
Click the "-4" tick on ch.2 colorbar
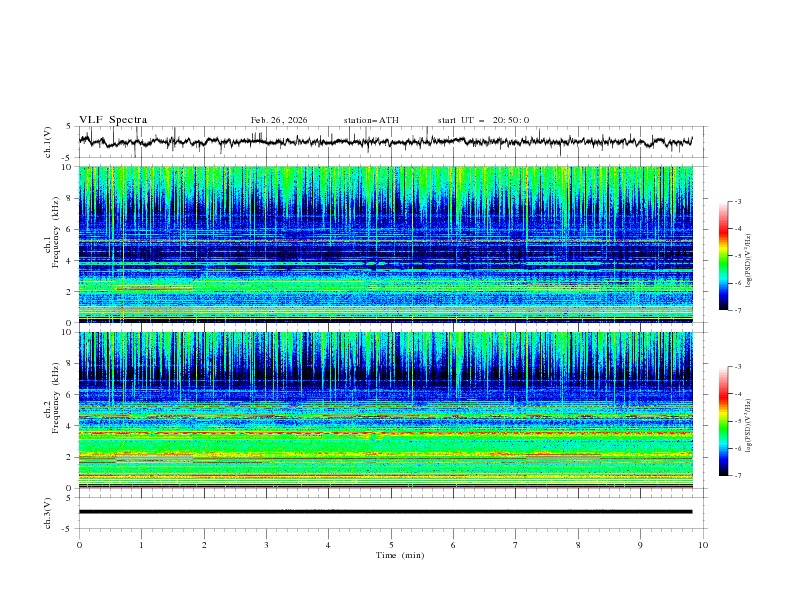738,394
